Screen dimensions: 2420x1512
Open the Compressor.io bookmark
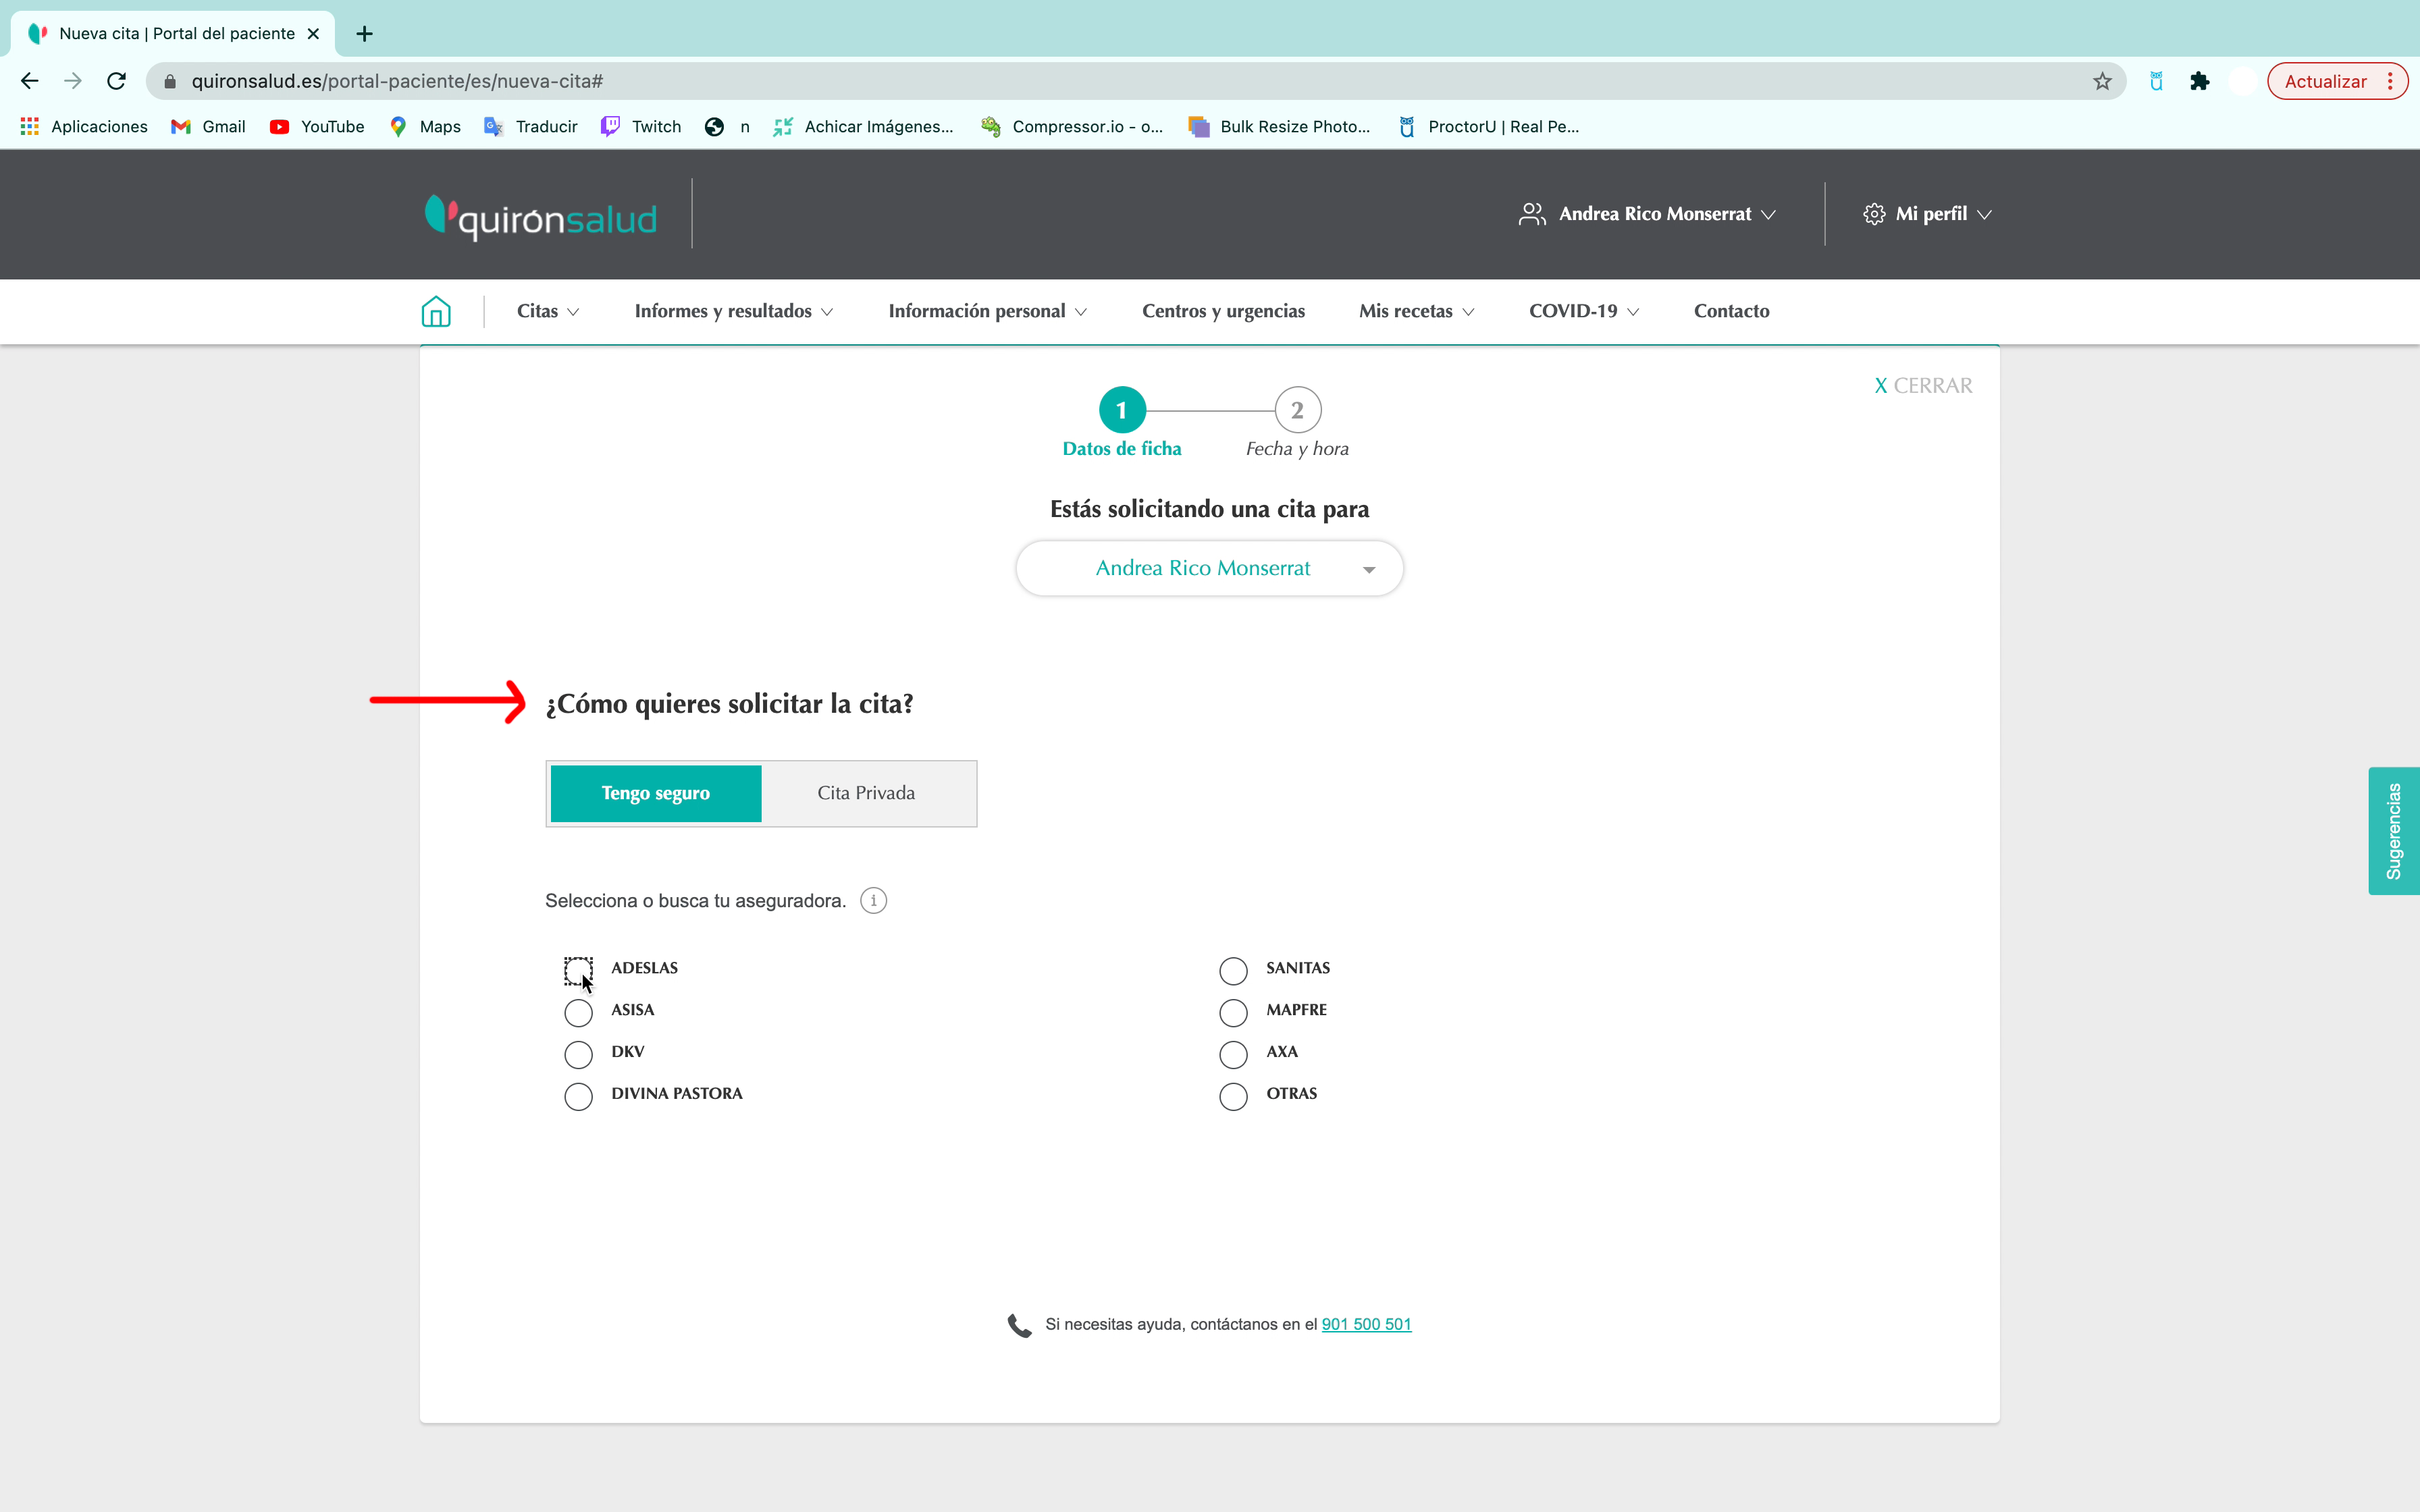pyautogui.click(x=1072, y=127)
